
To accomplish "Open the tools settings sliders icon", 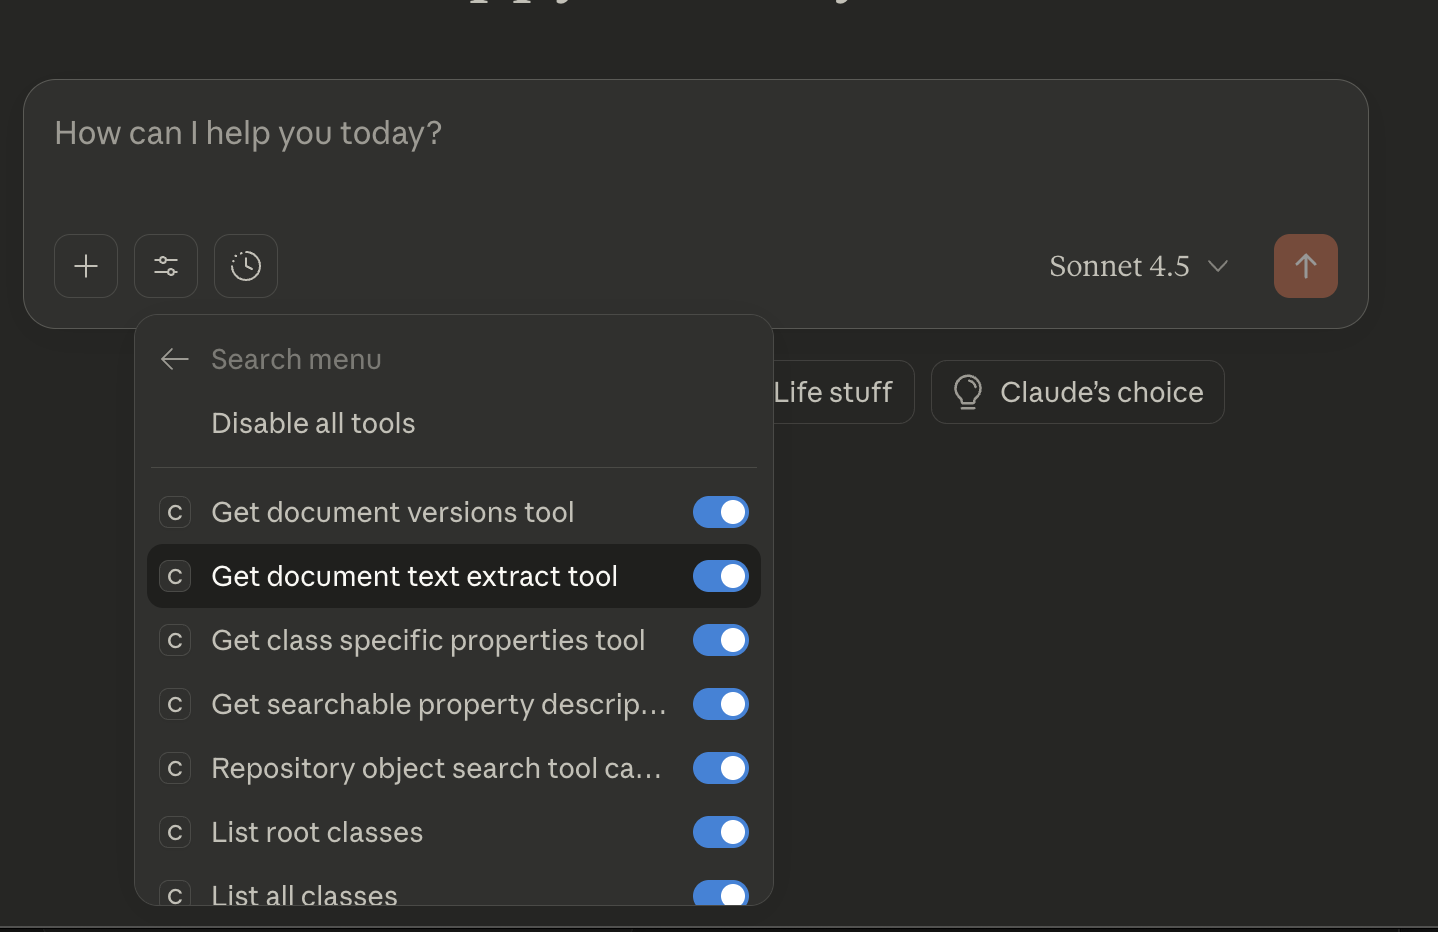I will click(165, 266).
